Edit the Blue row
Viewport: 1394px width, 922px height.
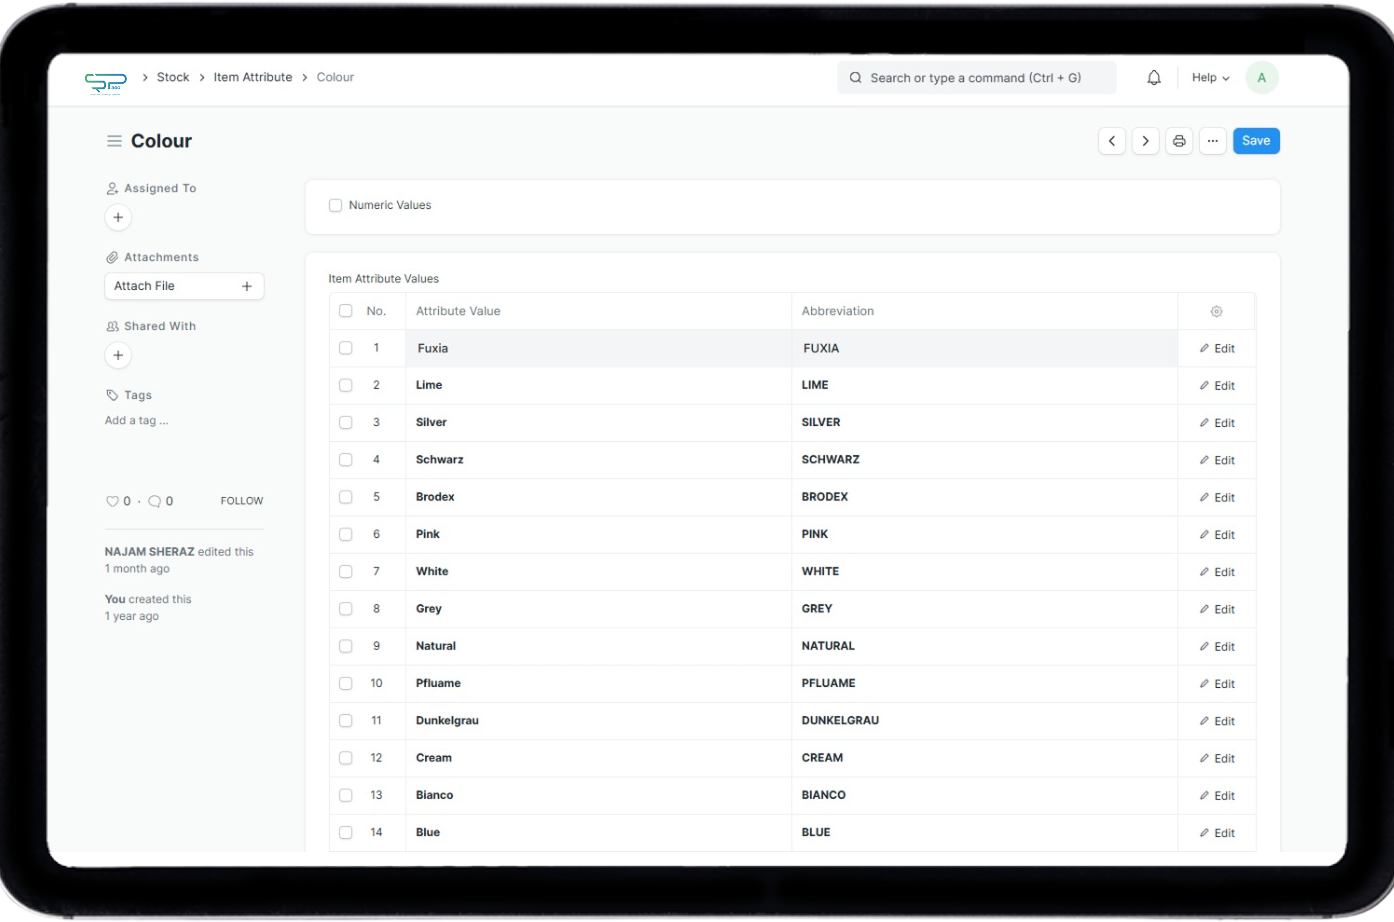click(1217, 833)
